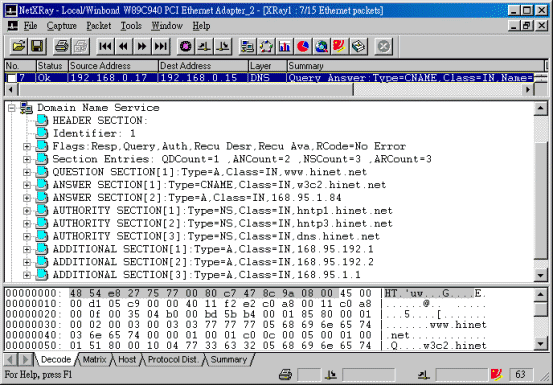The width and height of the screenshot is (553, 385).
Task: Expand QUESTION SECTION[1] node
Action: [x=27, y=172]
